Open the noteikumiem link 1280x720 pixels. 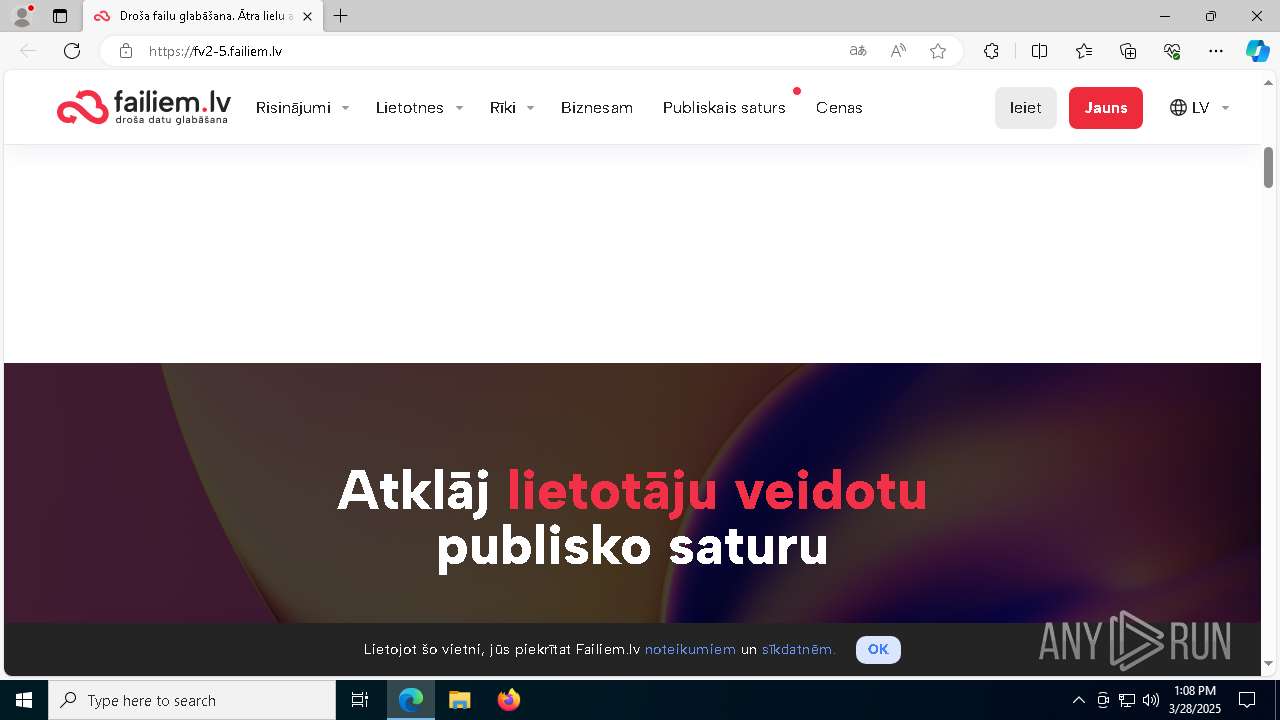coord(690,650)
